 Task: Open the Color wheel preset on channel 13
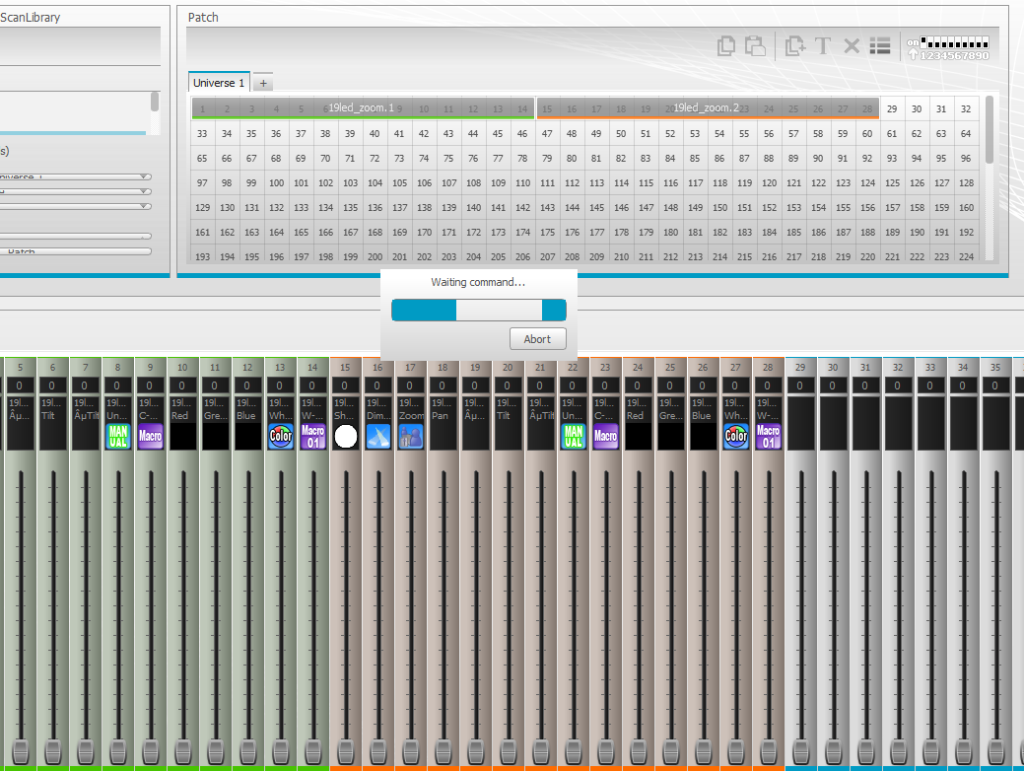point(281,436)
